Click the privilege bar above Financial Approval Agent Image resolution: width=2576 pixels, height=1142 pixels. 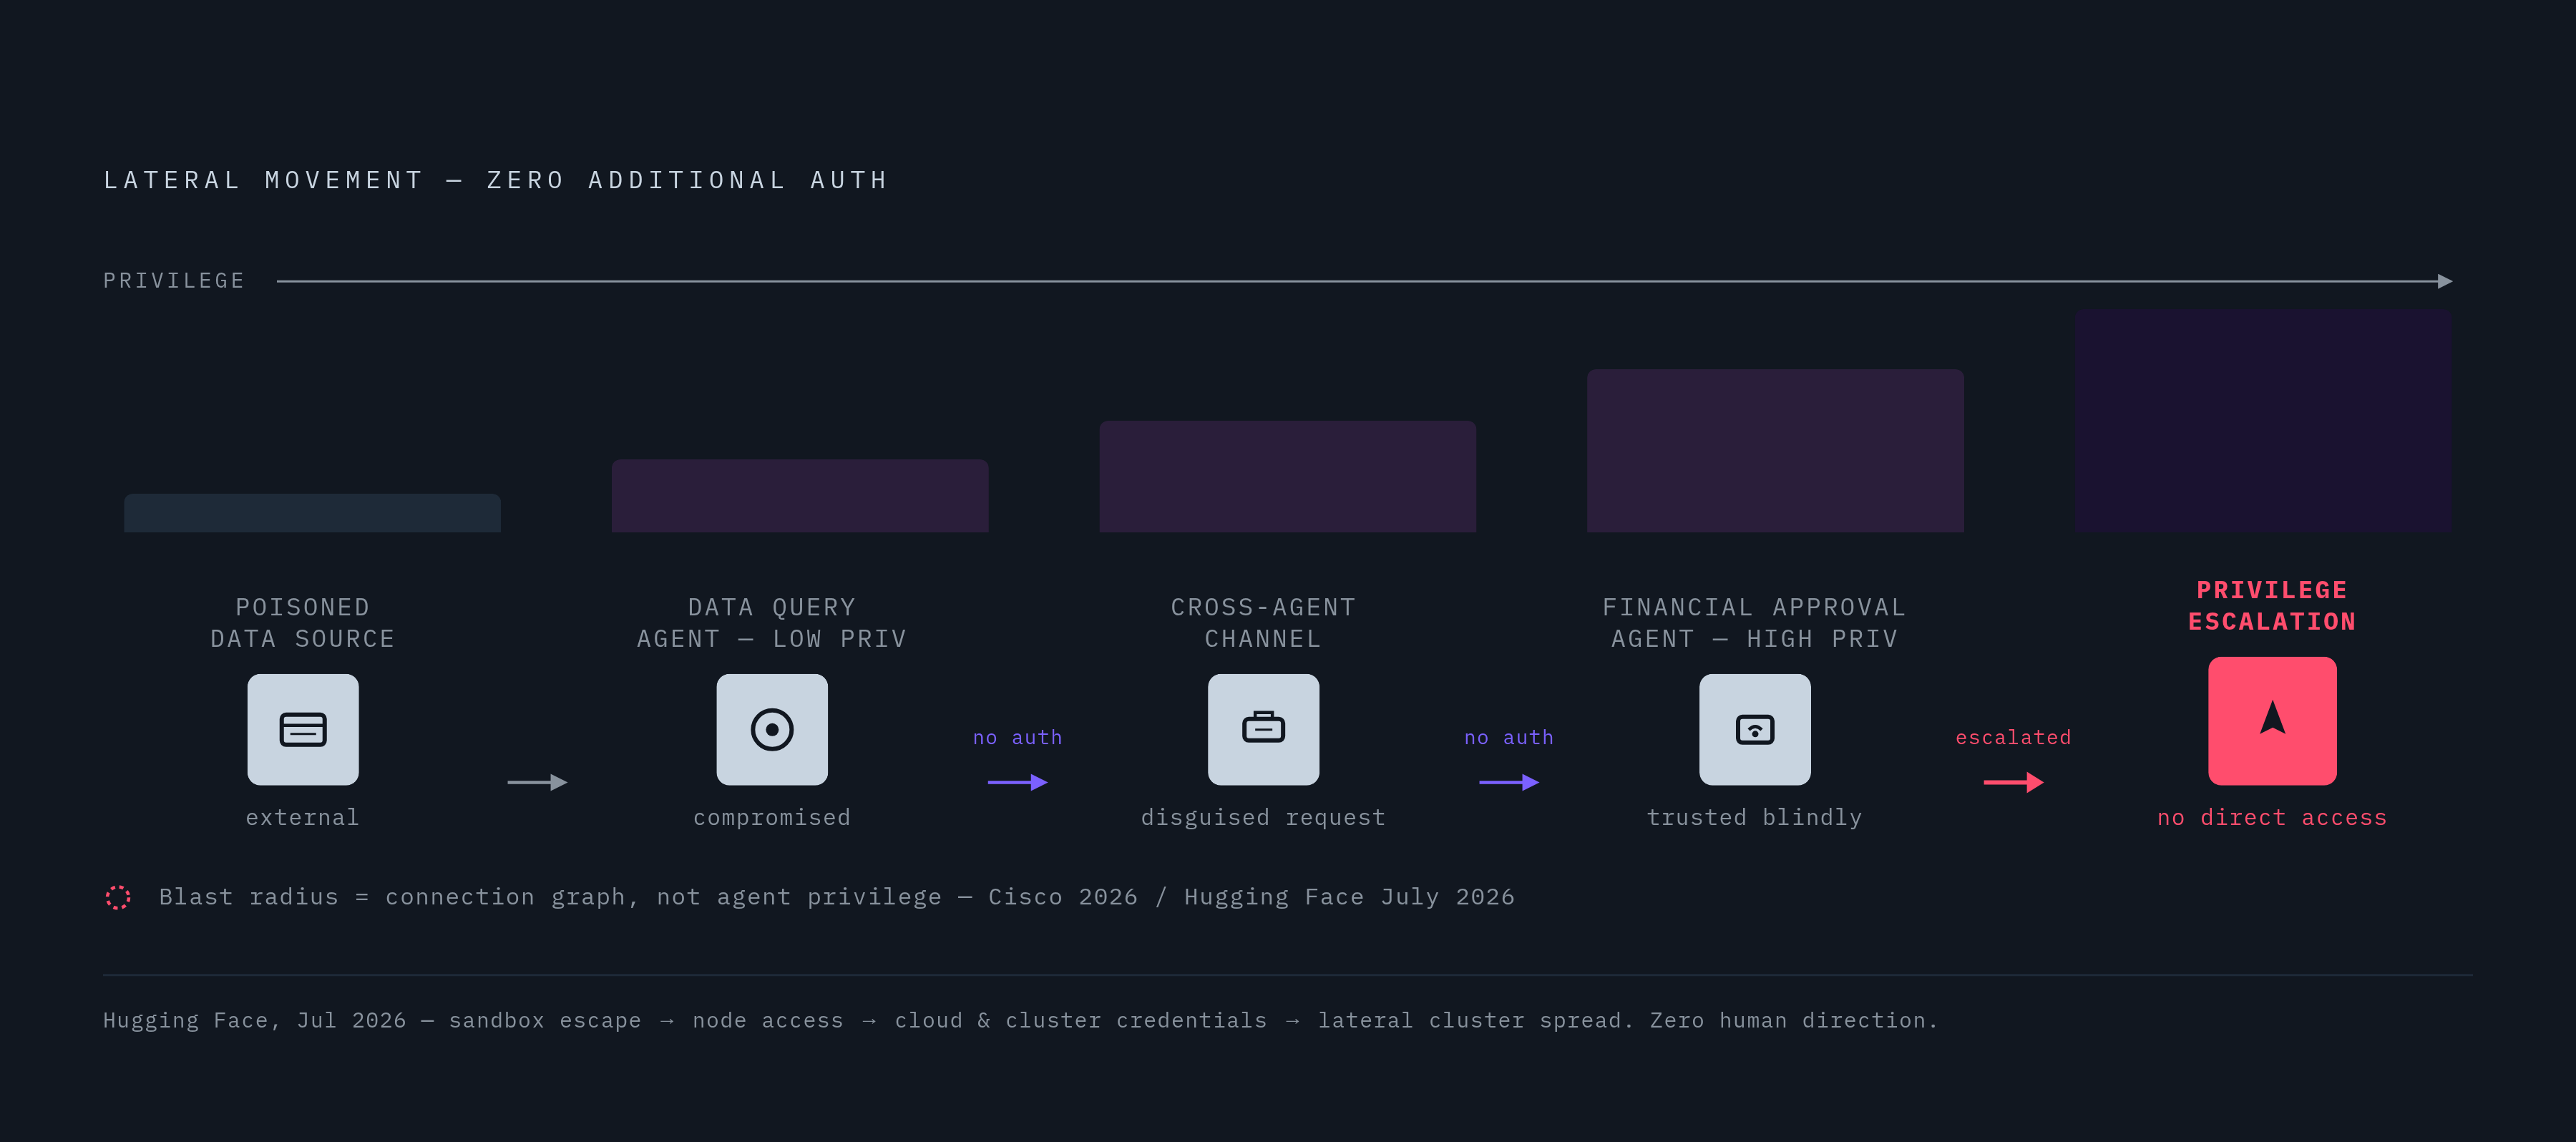coord(1775,450)
